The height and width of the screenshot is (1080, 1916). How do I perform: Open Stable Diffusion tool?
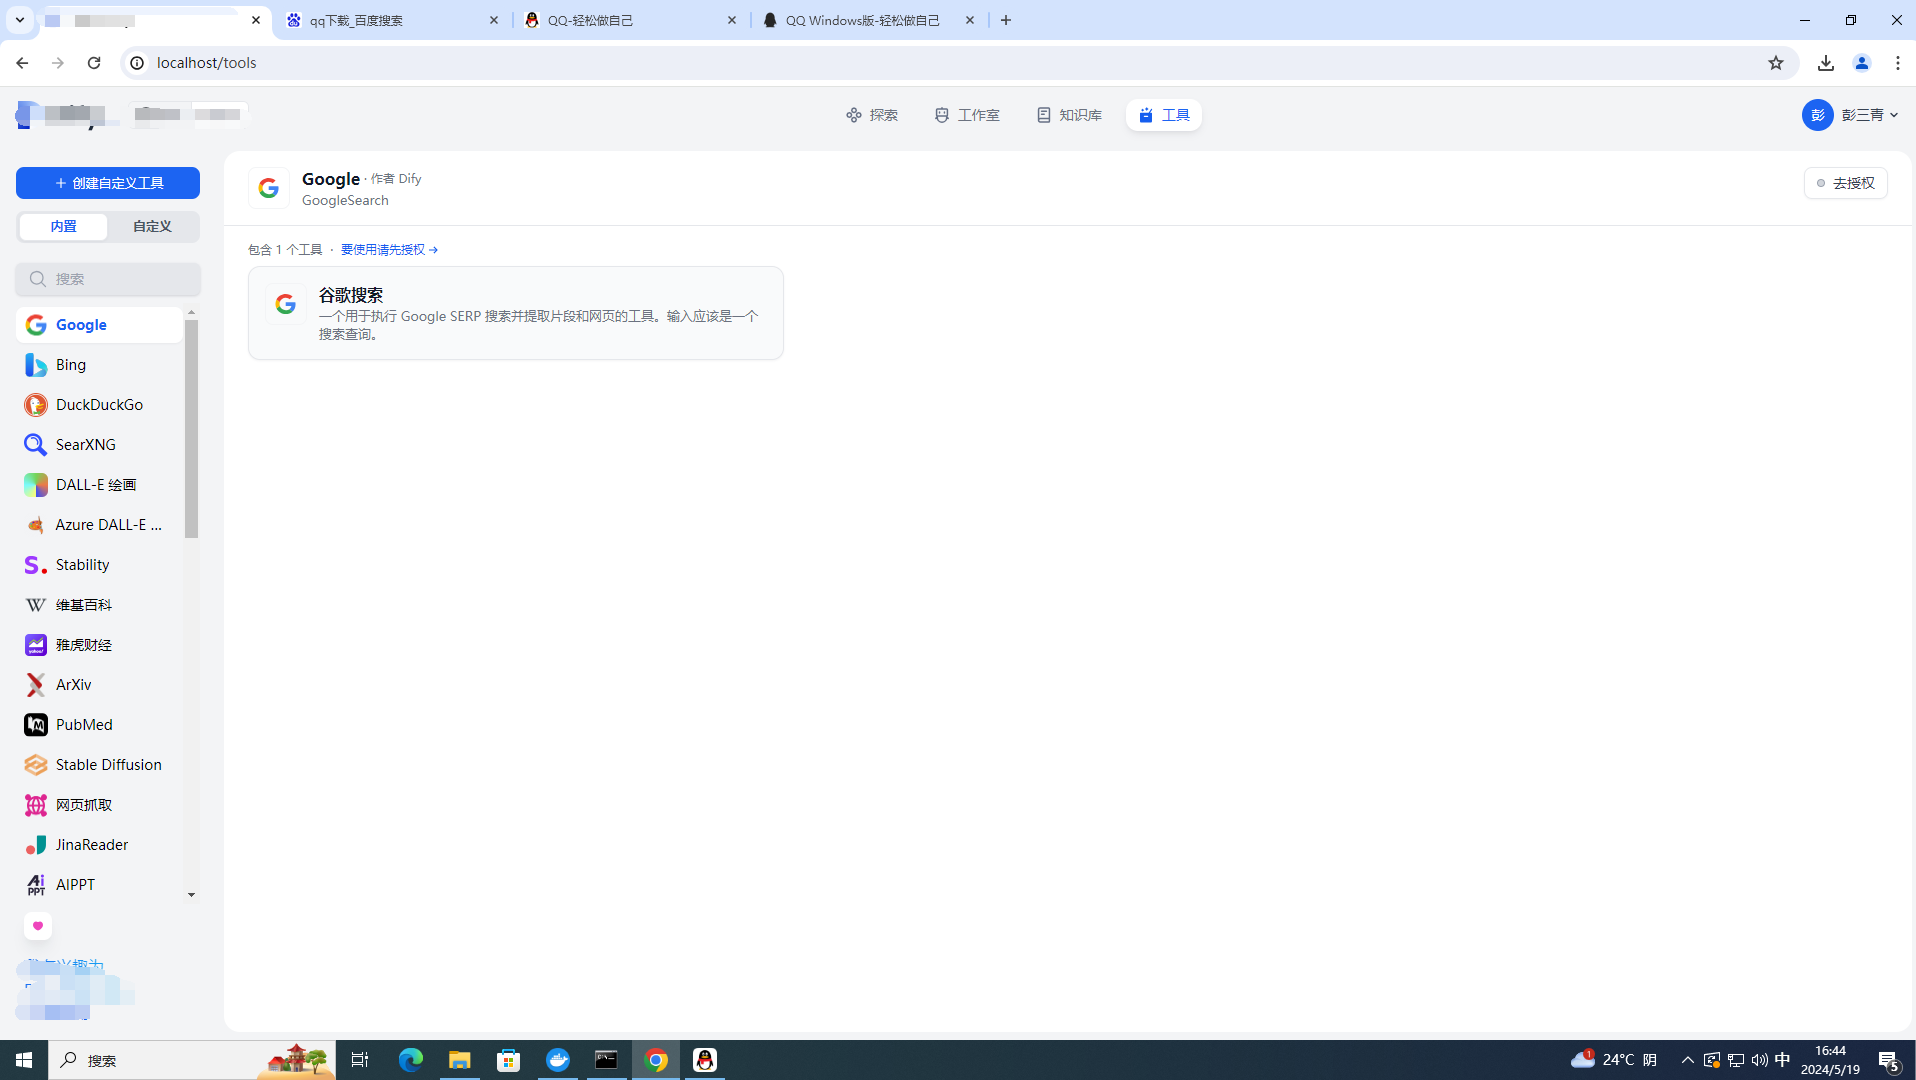tap(99, 765)
